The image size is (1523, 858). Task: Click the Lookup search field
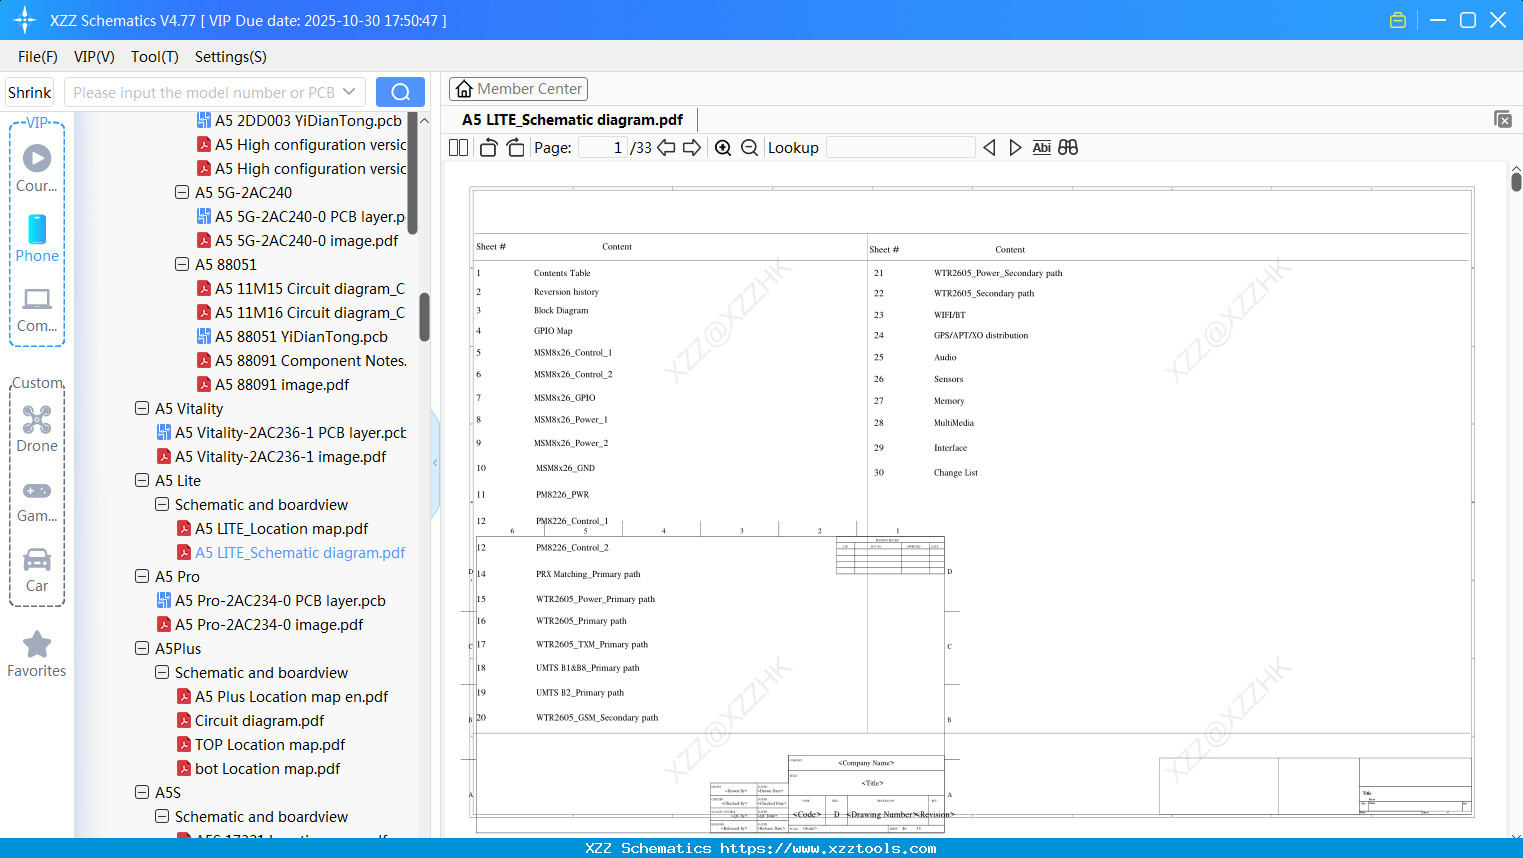tap(900, 148)
